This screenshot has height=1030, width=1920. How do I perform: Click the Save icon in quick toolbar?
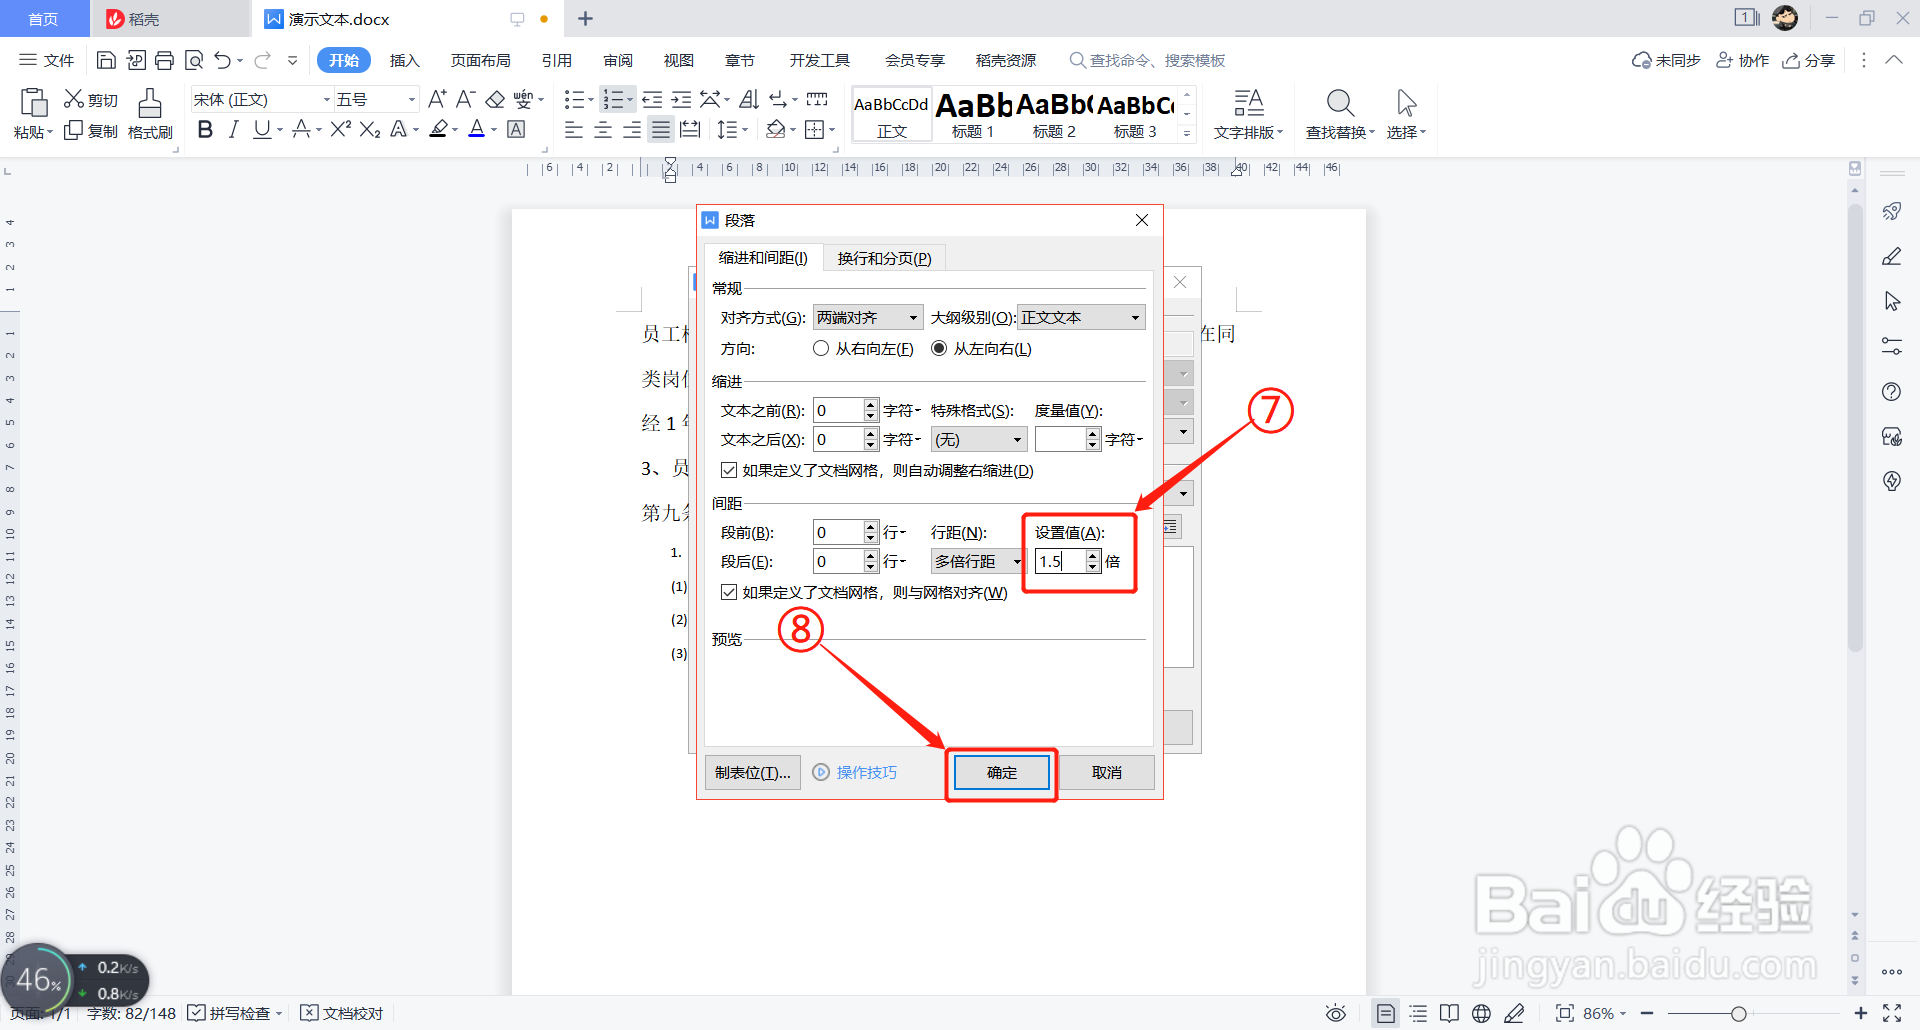tap(106, 61)
